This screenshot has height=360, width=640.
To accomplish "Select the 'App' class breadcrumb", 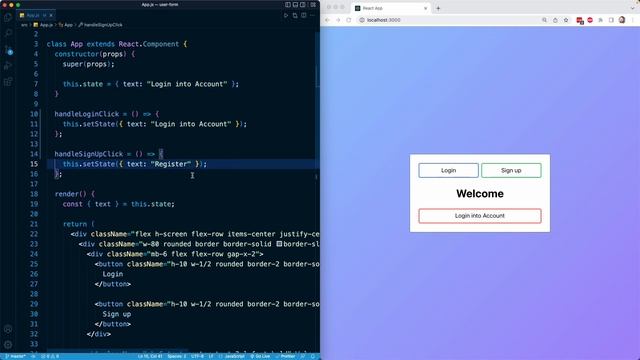I will click(66, 25).
